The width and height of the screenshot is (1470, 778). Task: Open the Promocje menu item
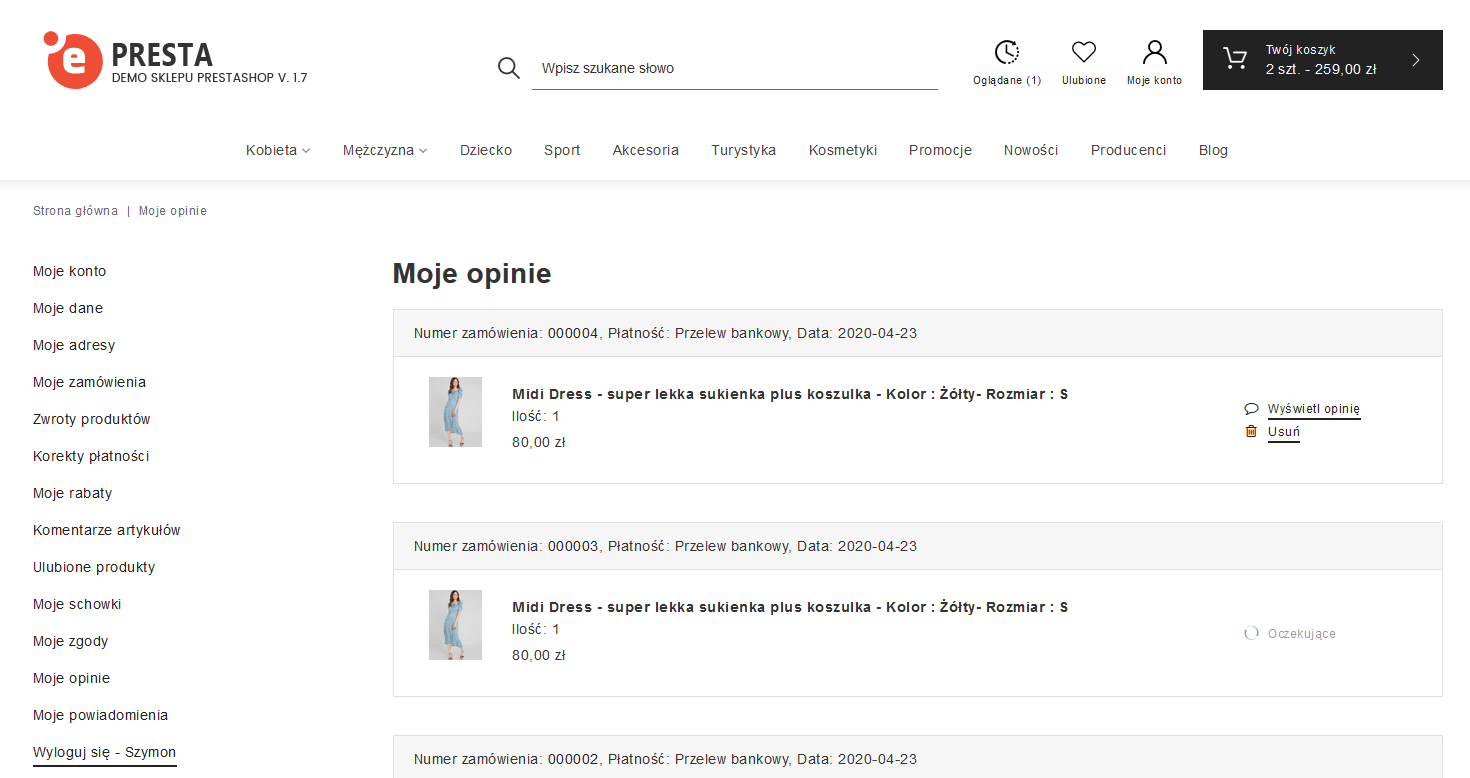tap(940, 150)
